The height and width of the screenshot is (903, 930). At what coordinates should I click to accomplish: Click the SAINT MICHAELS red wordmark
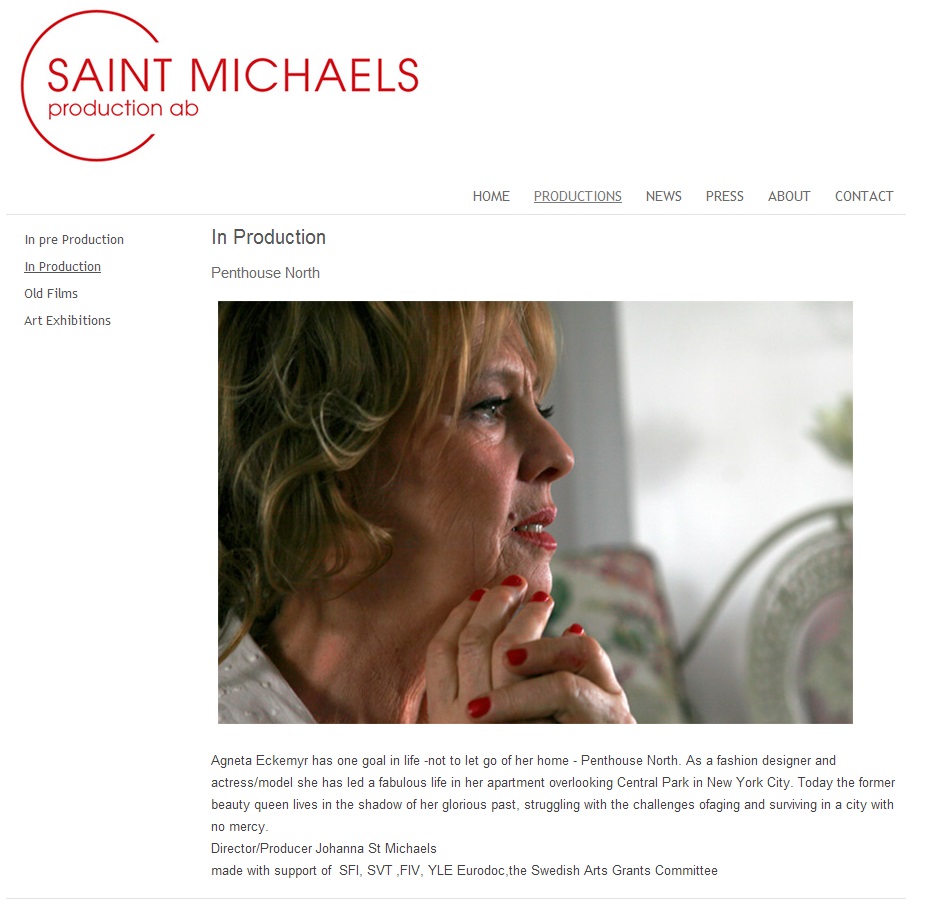(232, 76)
